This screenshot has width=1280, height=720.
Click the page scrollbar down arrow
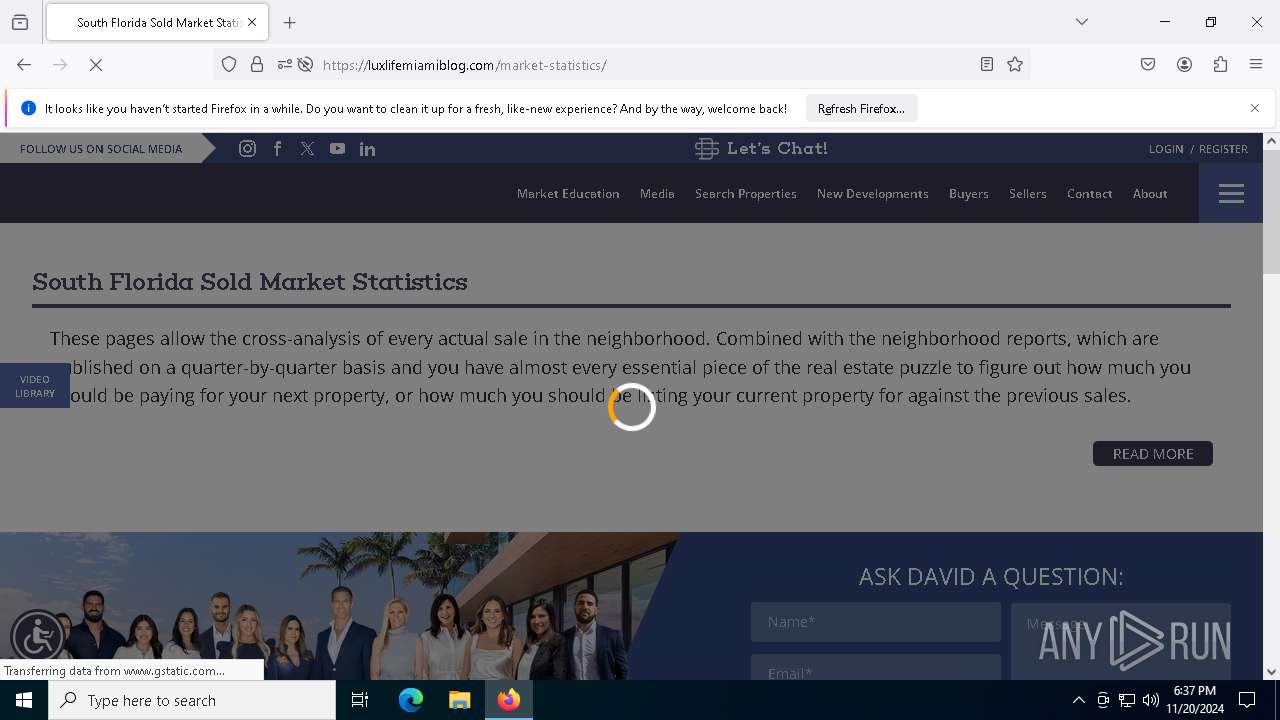pos(1271,672)
